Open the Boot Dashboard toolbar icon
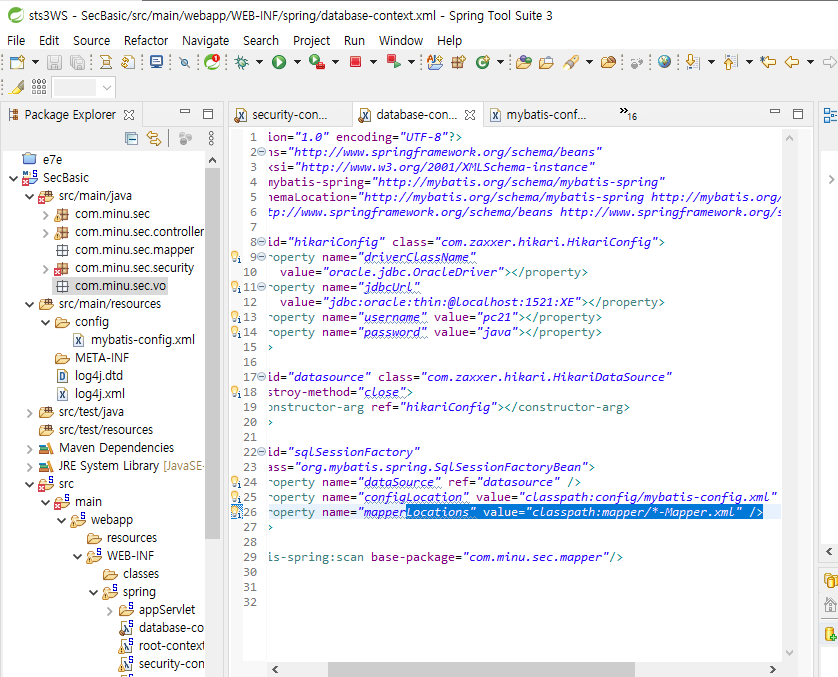 click(x=212, y=63)
